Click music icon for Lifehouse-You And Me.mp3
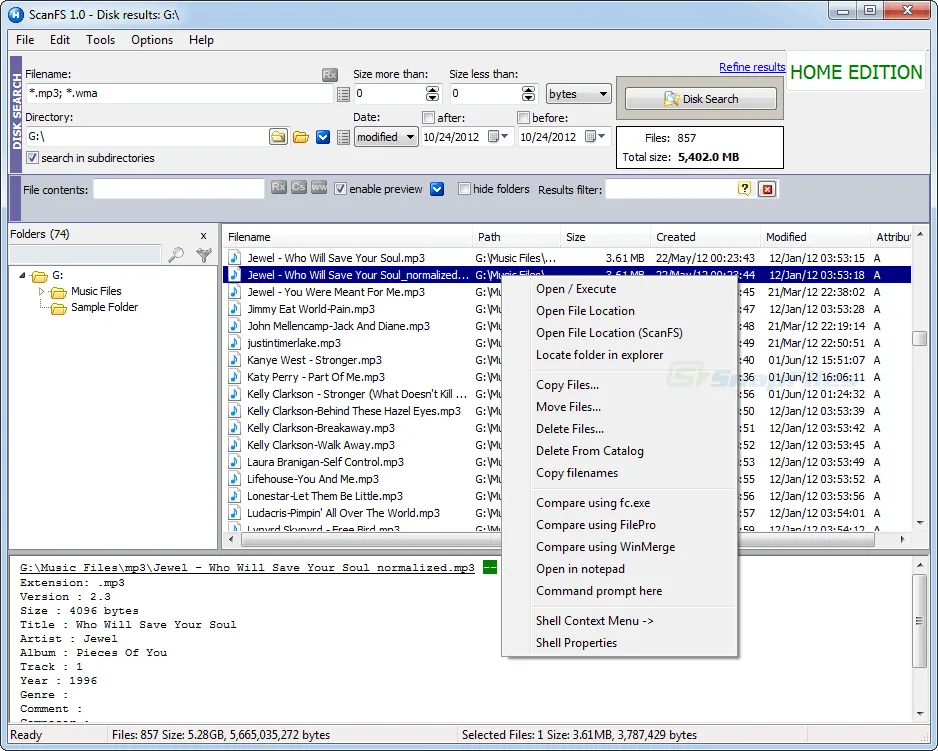938x751 pixels. (234, 479)
